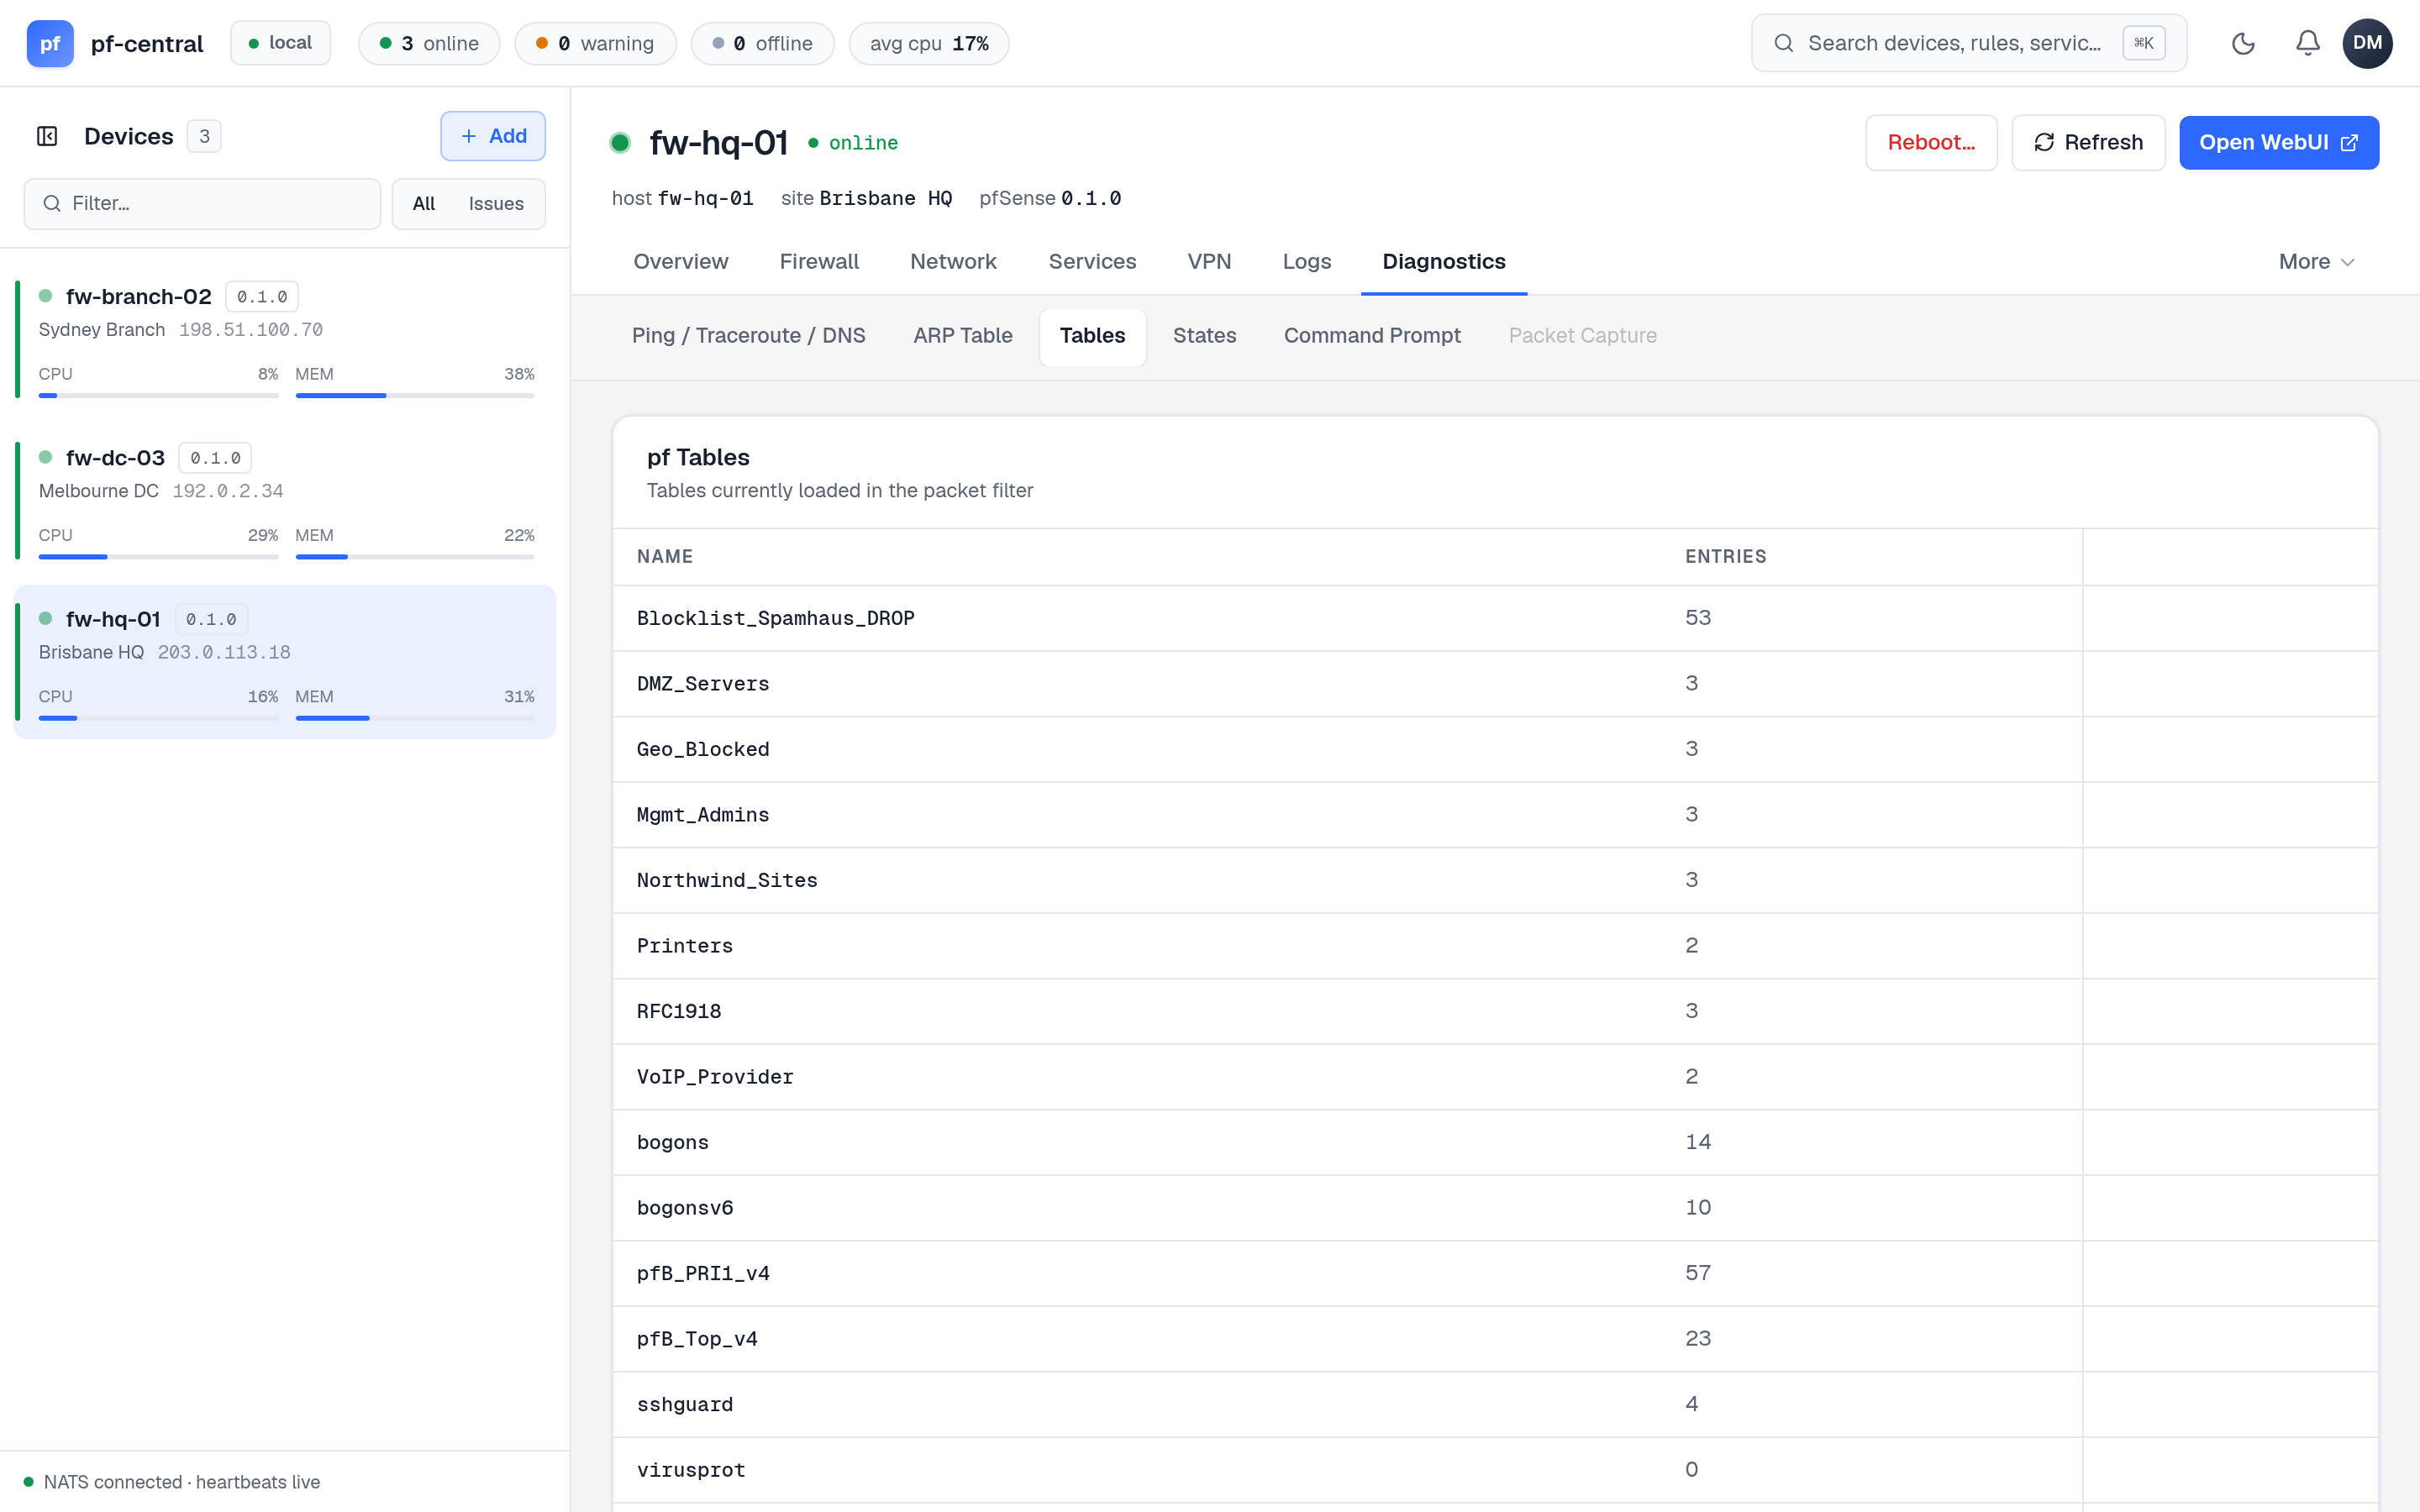This screenshot has height=1512, width=2420.
Task: Click the sshguard table row
Action: click(x=1494, y=1404)
